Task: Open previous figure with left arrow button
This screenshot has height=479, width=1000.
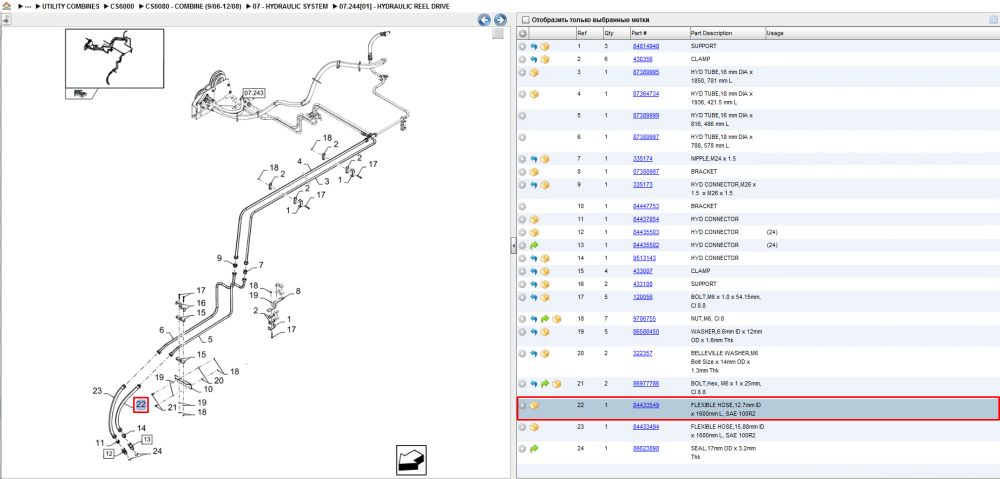Action: 485,20
